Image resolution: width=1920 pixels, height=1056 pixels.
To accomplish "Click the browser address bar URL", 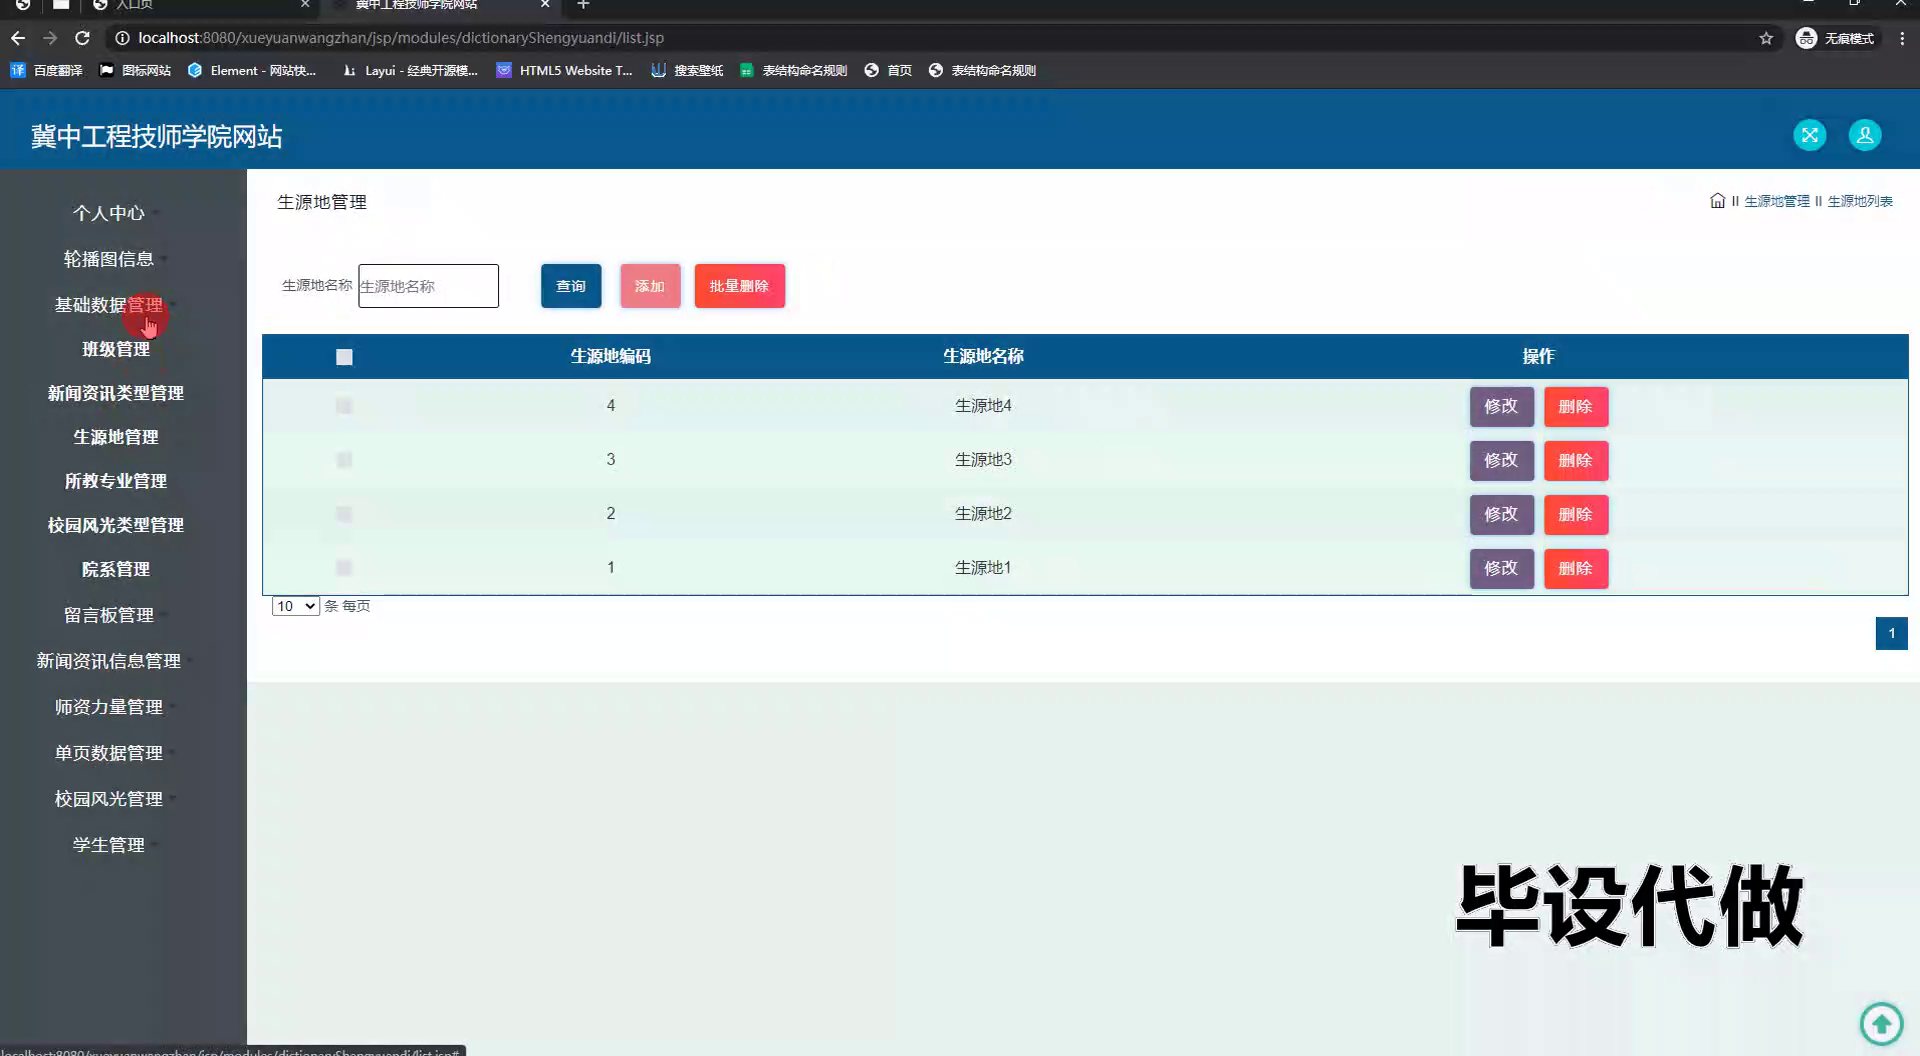I will [401, 38].
